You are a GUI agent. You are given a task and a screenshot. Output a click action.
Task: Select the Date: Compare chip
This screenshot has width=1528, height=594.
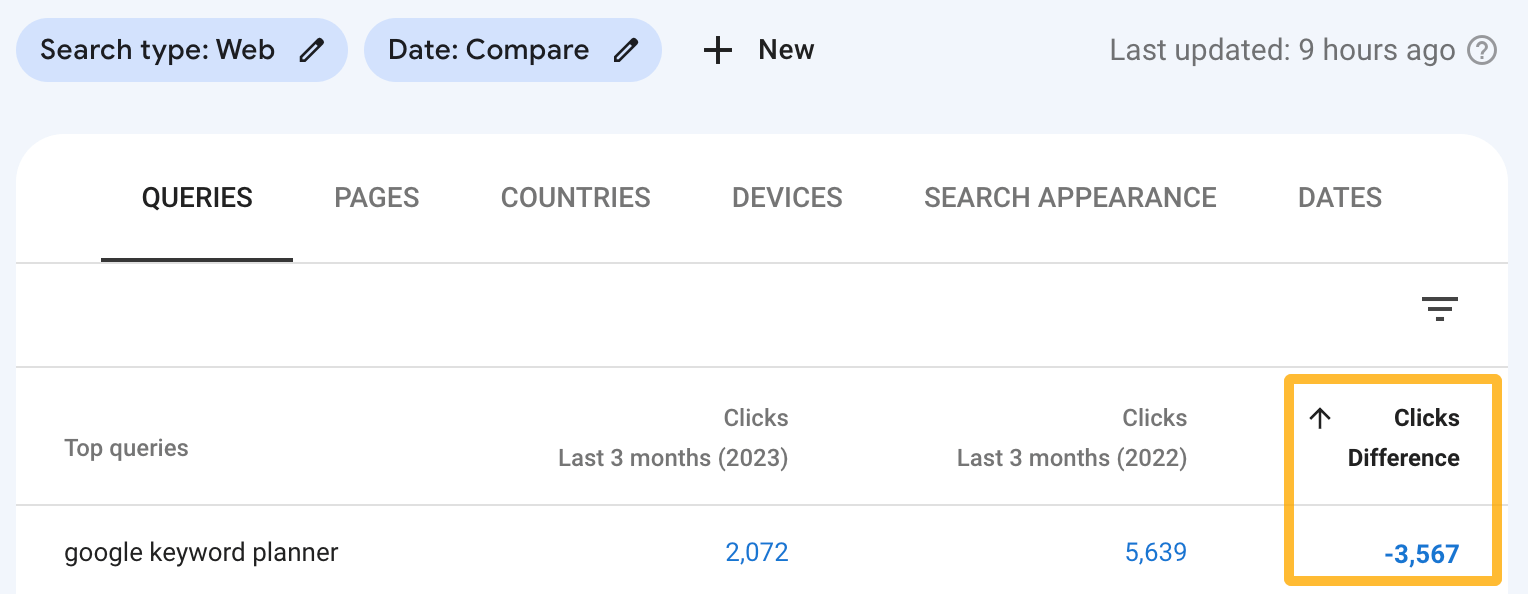490,49
